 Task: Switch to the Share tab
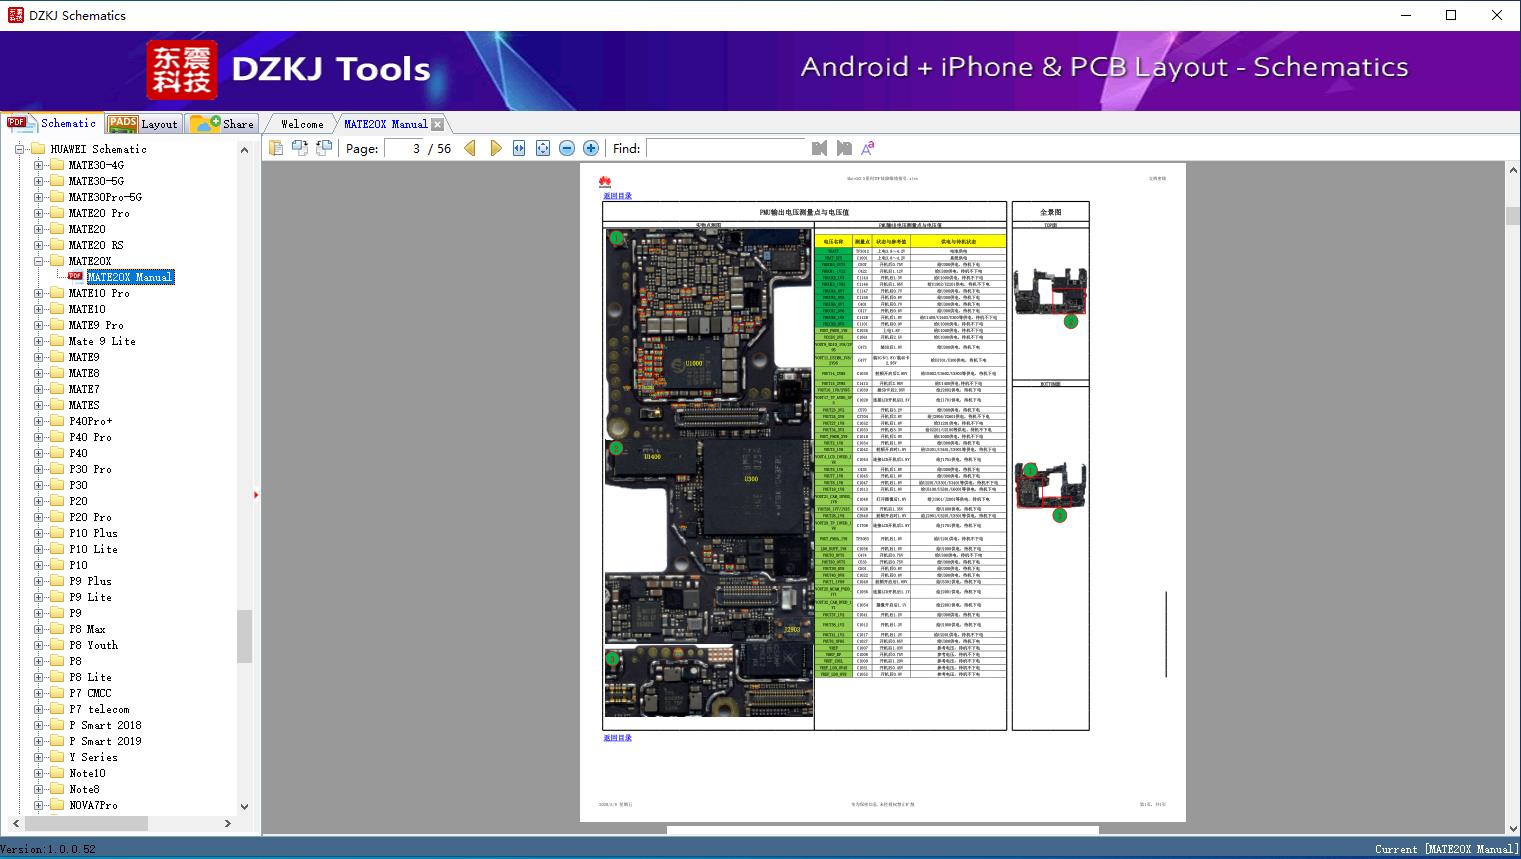(223, 124)
